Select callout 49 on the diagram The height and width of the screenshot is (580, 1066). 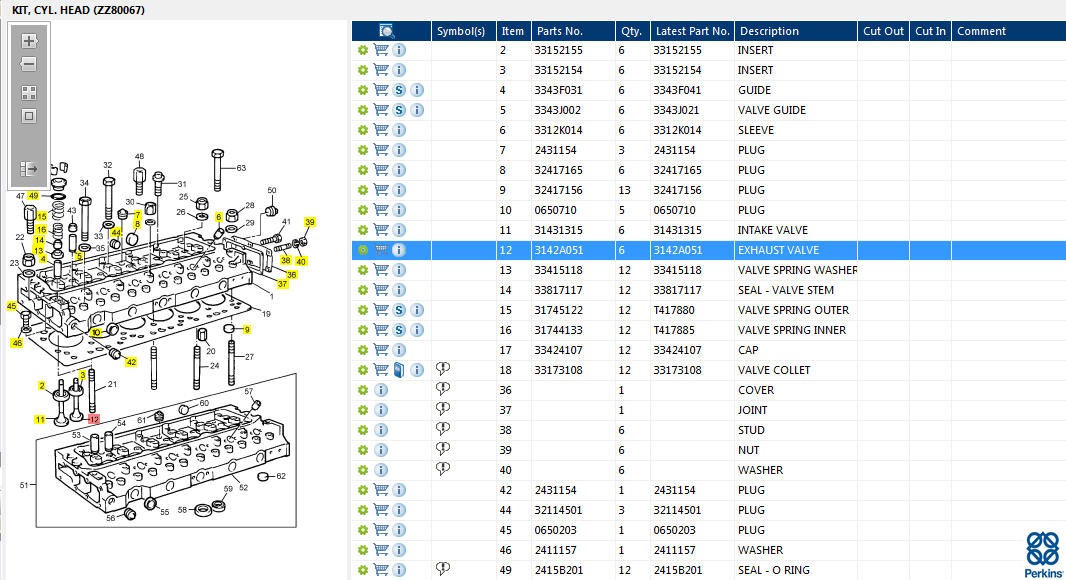(x=33, y=196)
